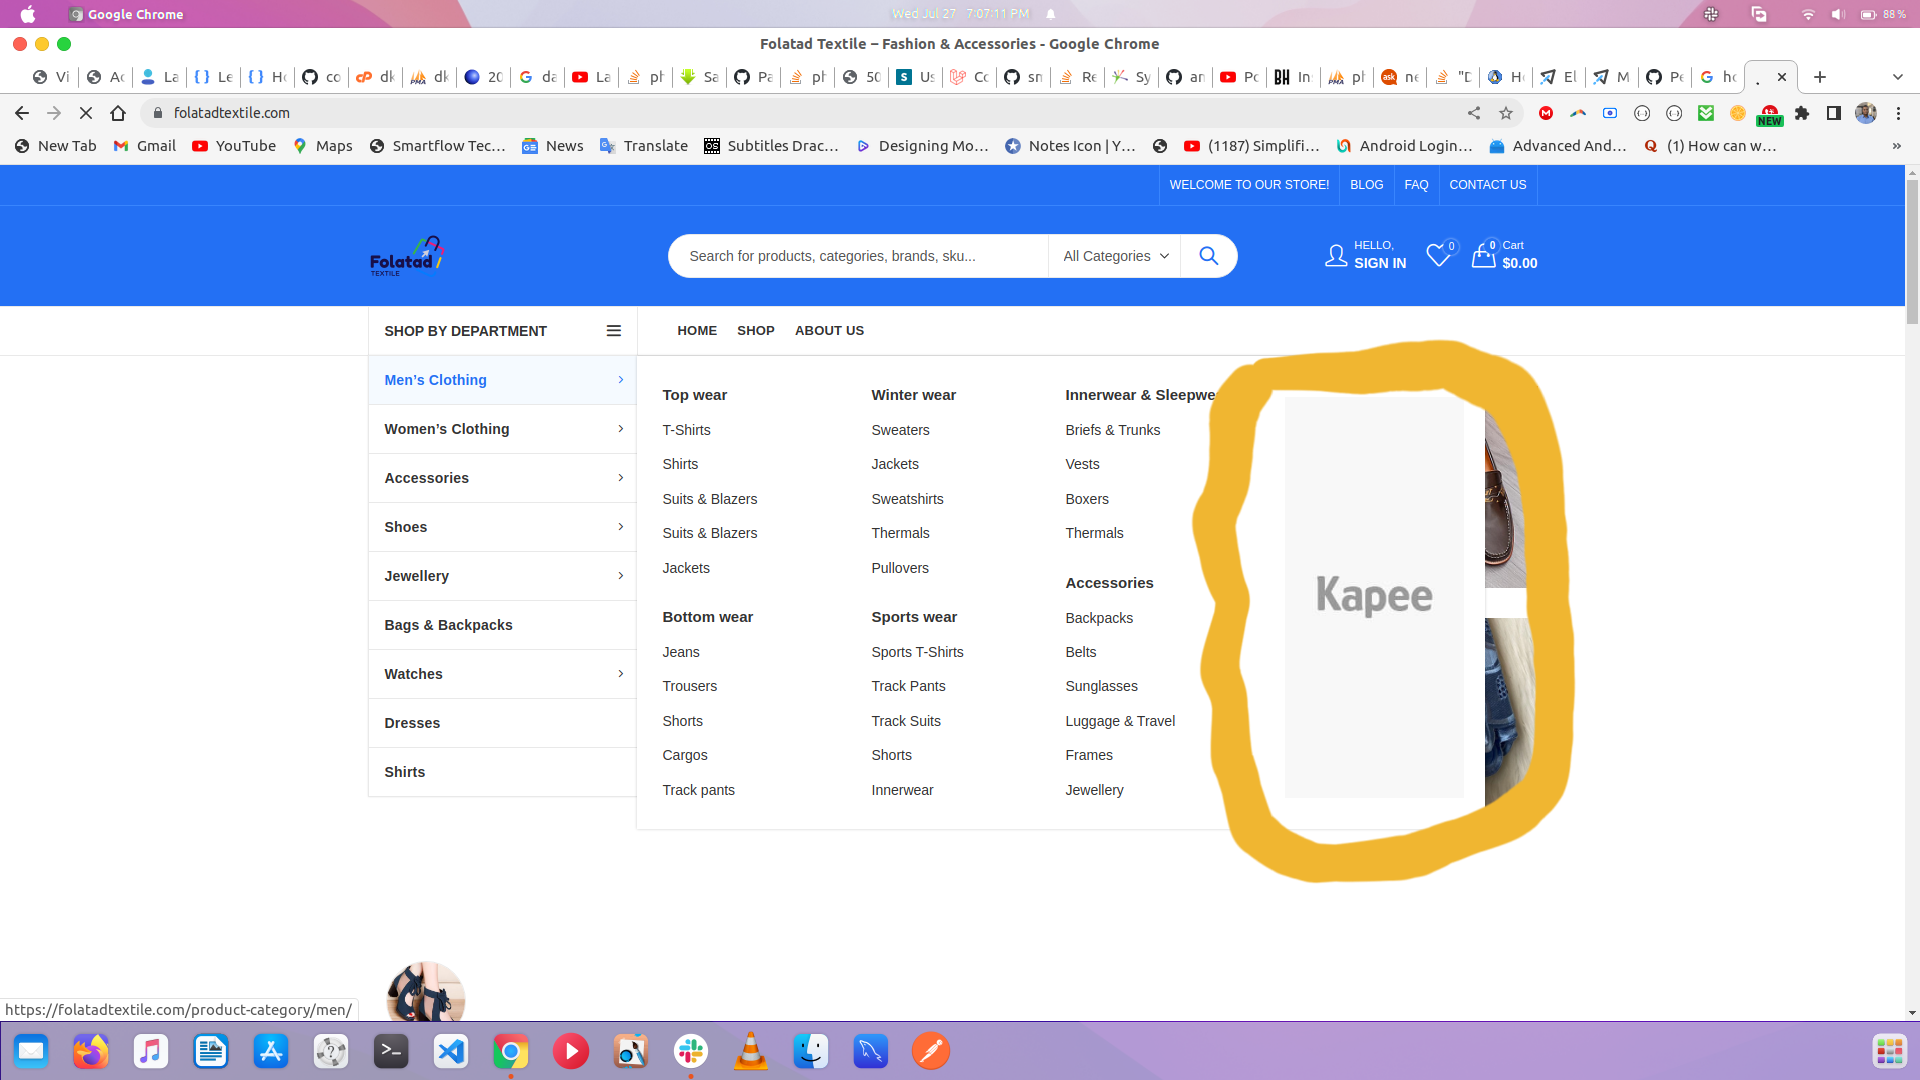Viewport: 1920px width, 1080px height.
Task: Expand Women's Clothing submenu arrow
Action: pyautogui.click(x=620, y=429)
